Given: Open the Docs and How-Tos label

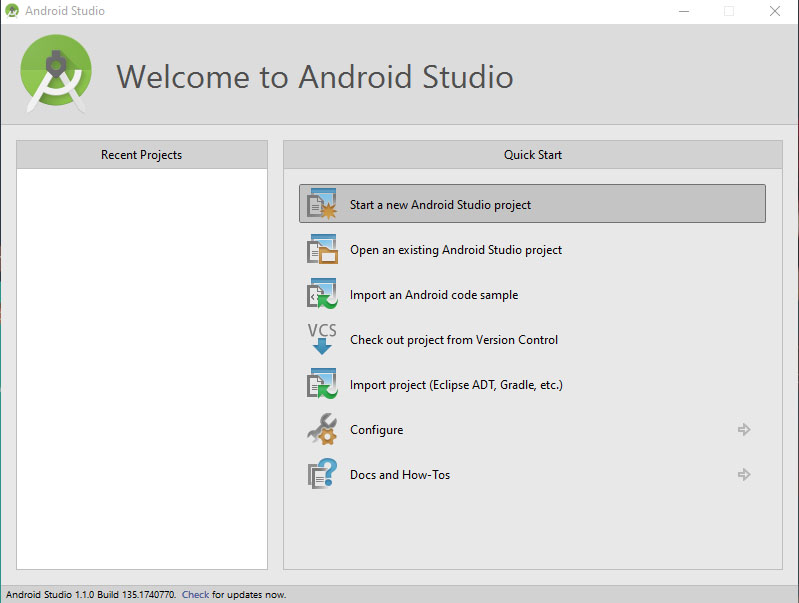Looking at the screenshot, I should [400, 475].
